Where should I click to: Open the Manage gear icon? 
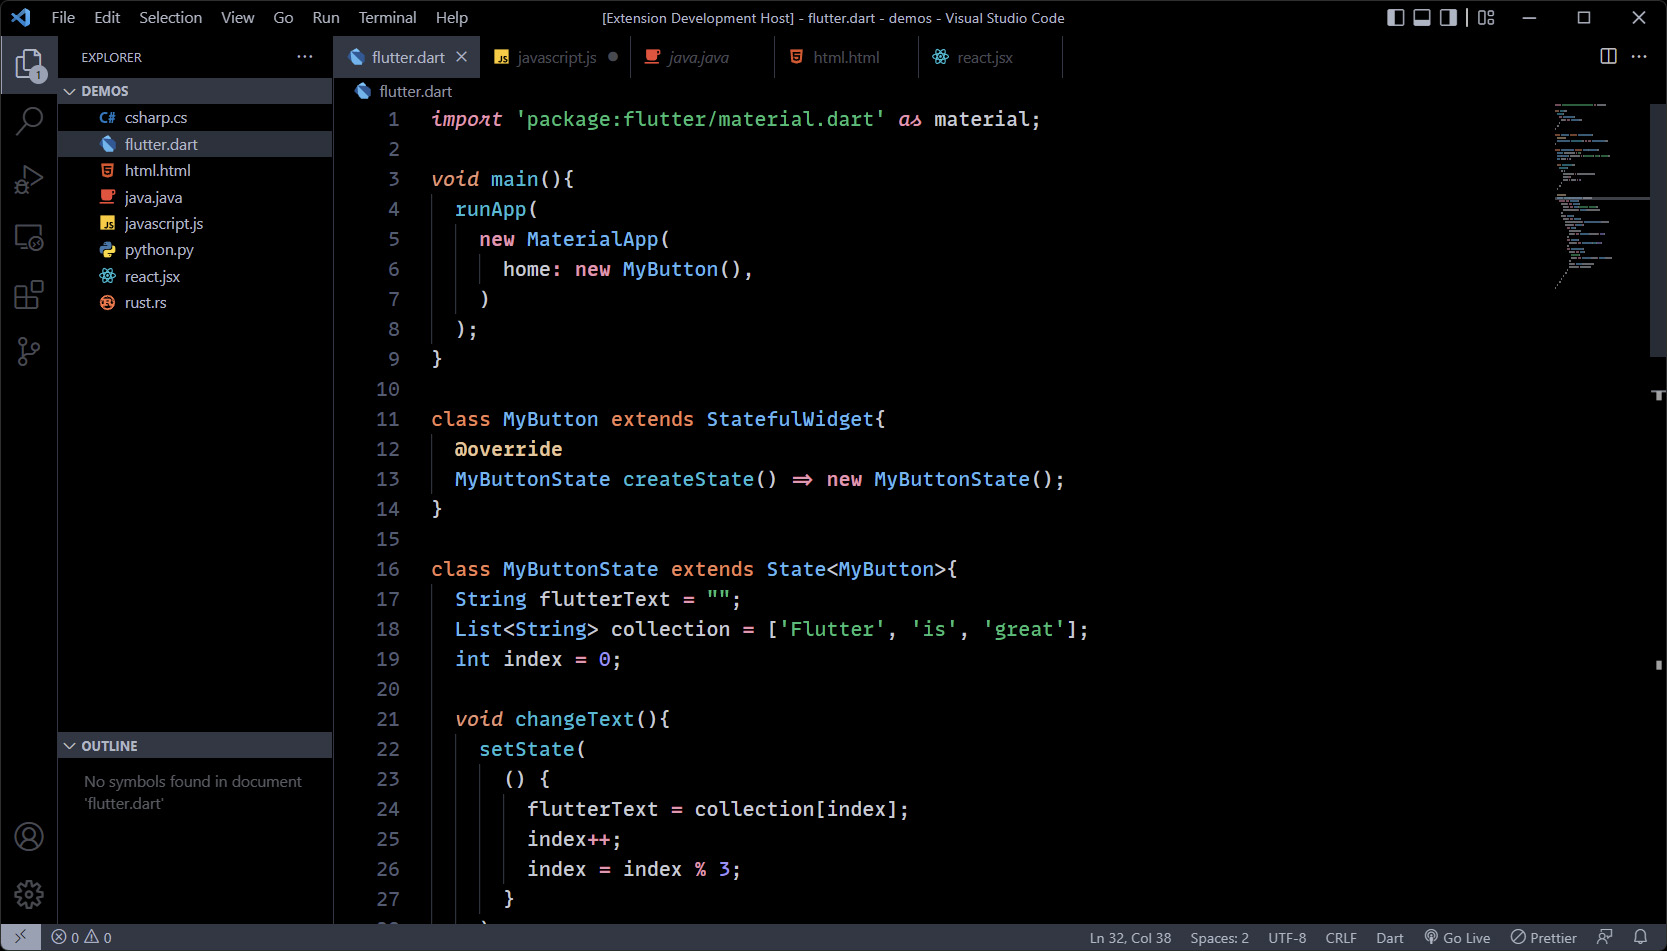29,893
